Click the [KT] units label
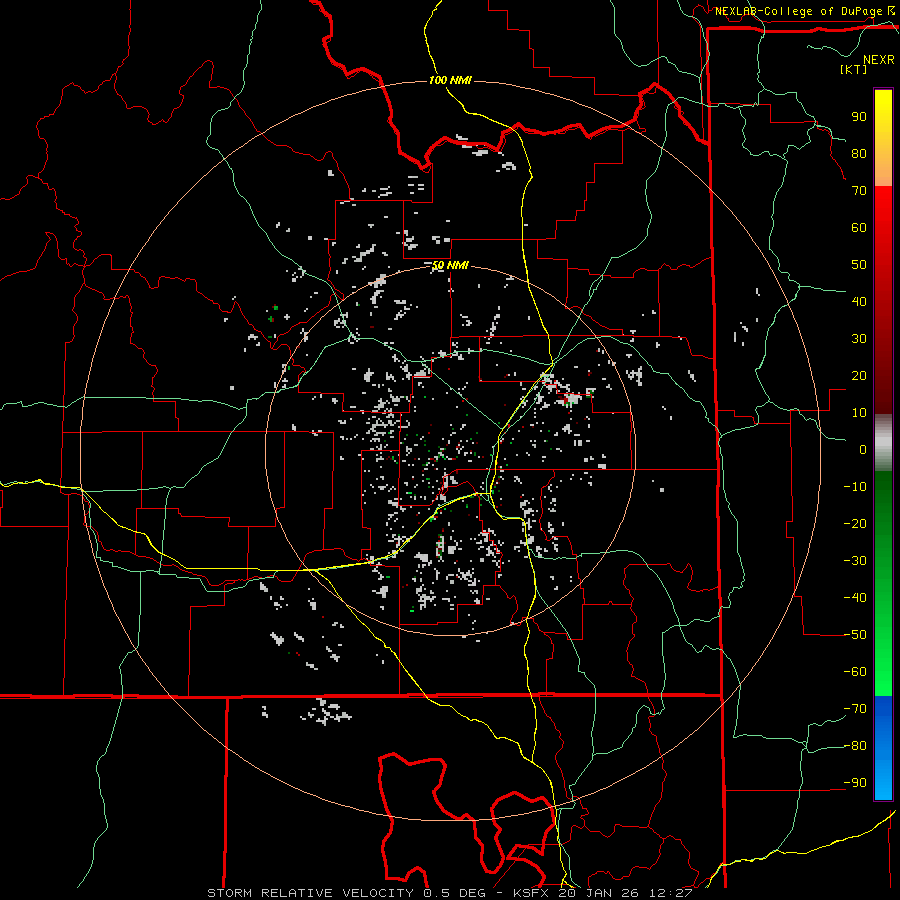 point(853,69)
